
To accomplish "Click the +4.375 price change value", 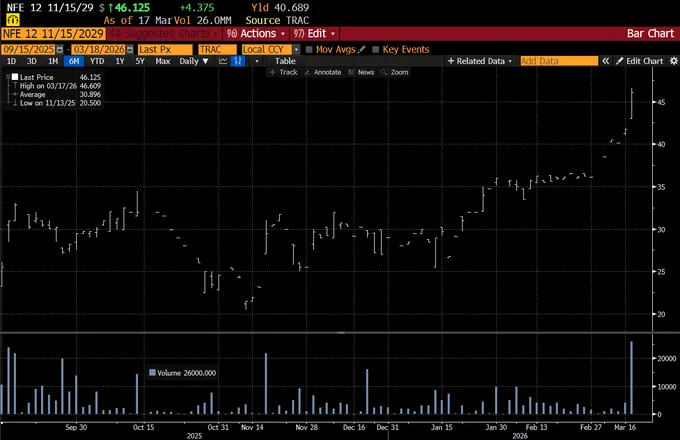I will pos(197,7).
